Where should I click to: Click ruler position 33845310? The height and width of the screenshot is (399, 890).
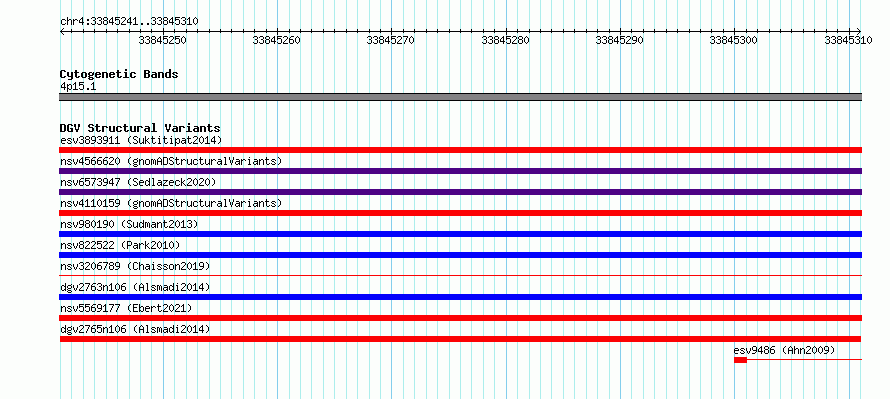tap(848, 40)
